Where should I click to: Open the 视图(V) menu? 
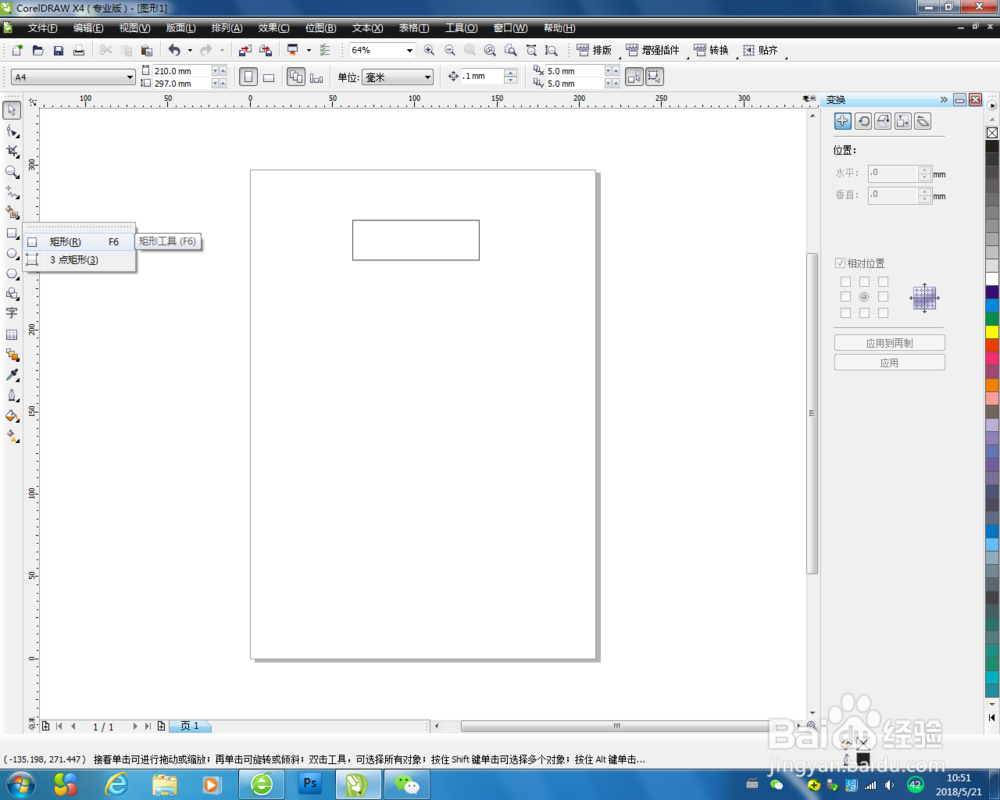pos(135,28)
